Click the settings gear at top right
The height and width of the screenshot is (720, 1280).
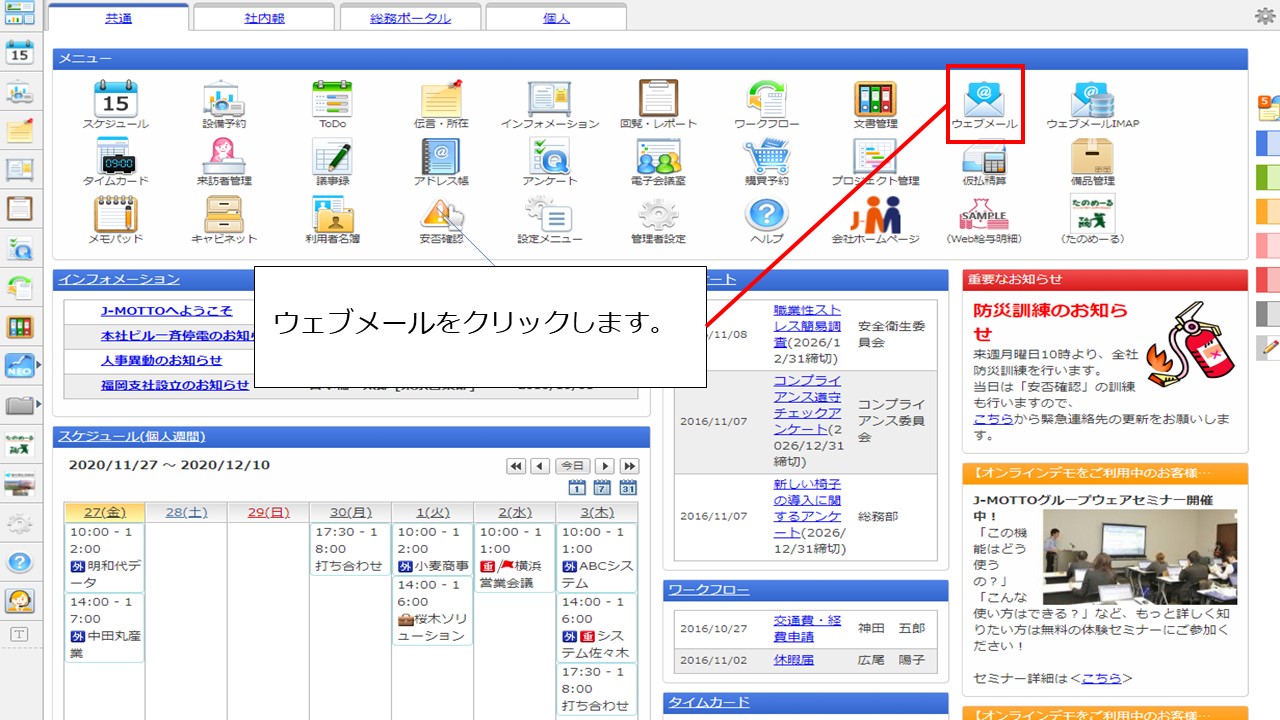coord(1264,15)
